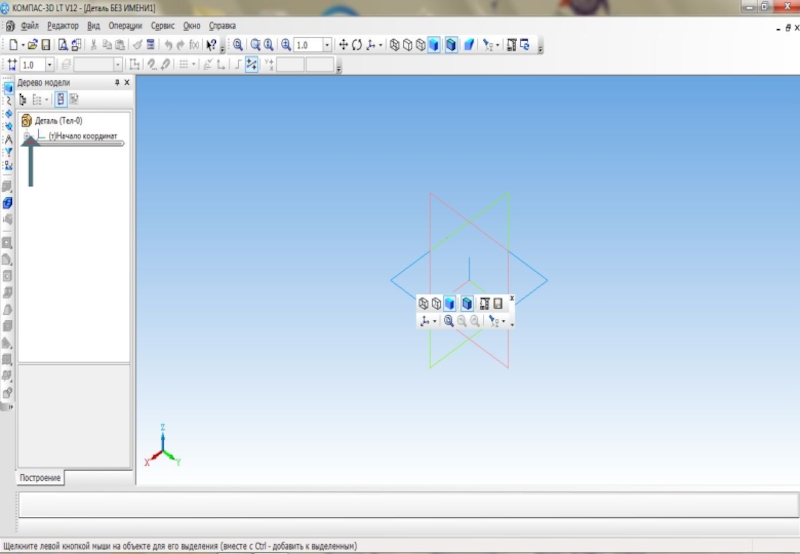Open the Сервис menu
This screenshot has height=554, width=800.
[x=163, y=26]
